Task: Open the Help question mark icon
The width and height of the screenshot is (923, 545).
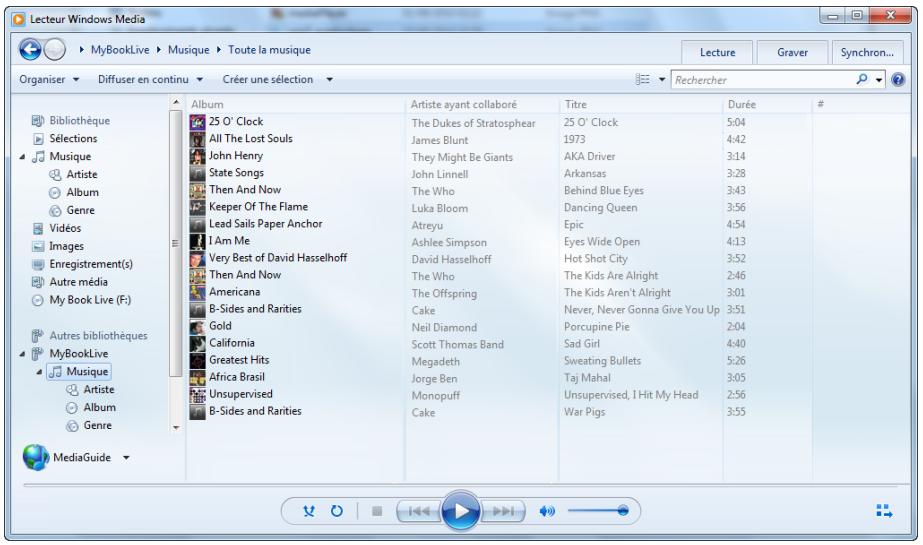Action: [x=898, y=79]
